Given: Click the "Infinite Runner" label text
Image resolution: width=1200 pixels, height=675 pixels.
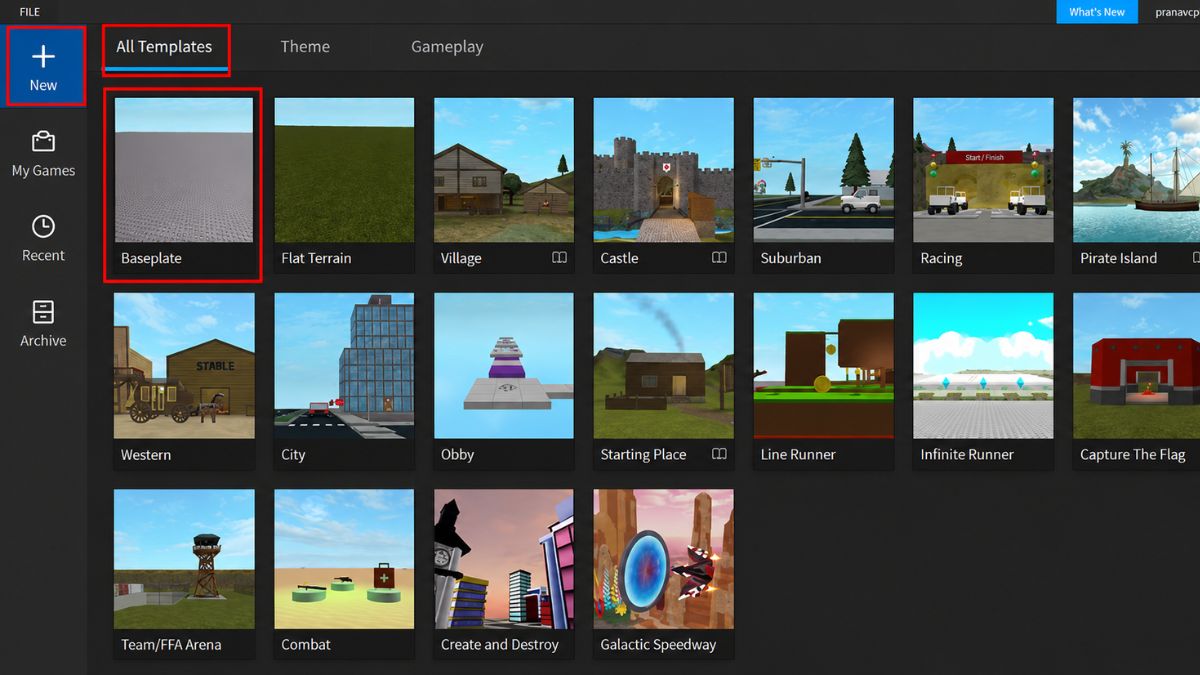Looking at the screenshot, I should (967, 454).
